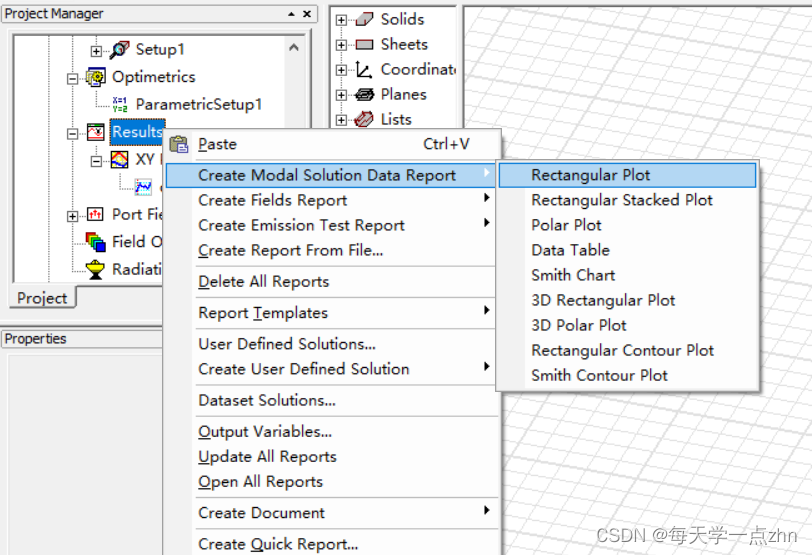Select Rectangular Contour Plot
Viewport: 812px width, 555px height.
[x=627, y=350]
